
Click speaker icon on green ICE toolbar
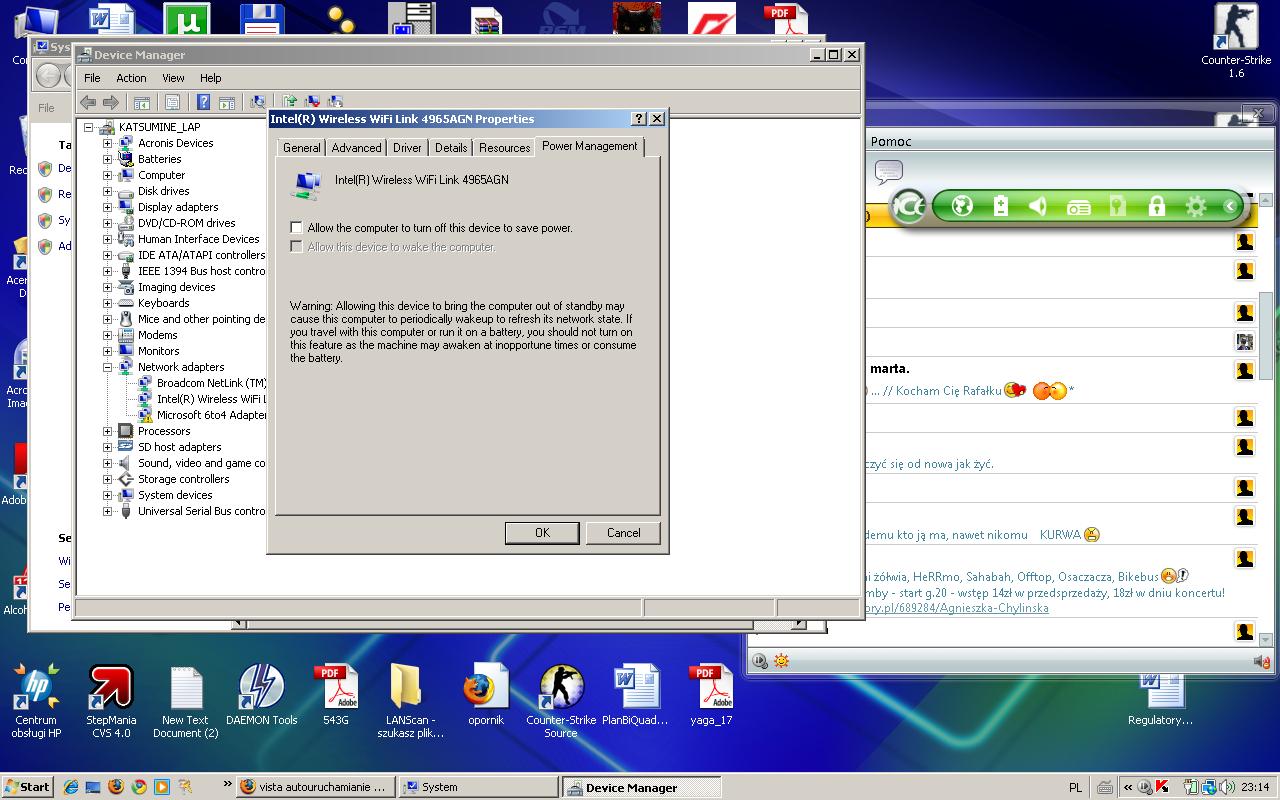click(1039, 207)
